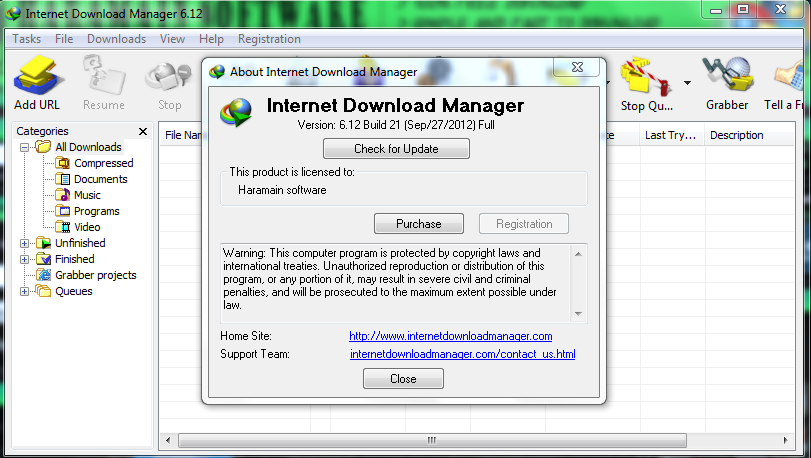Click the horizontal scrollbar right arrow
Image resolution: width=811 pixels, height=458 pixels.
(x=785, y=440)
